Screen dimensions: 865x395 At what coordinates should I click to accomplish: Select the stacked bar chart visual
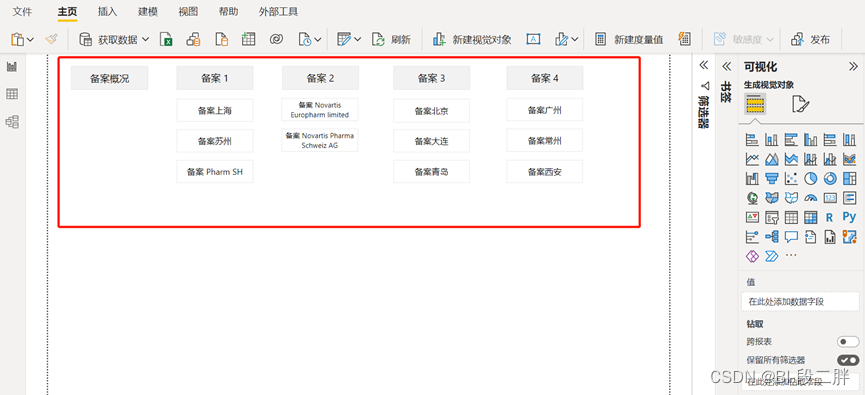point(752,140)
